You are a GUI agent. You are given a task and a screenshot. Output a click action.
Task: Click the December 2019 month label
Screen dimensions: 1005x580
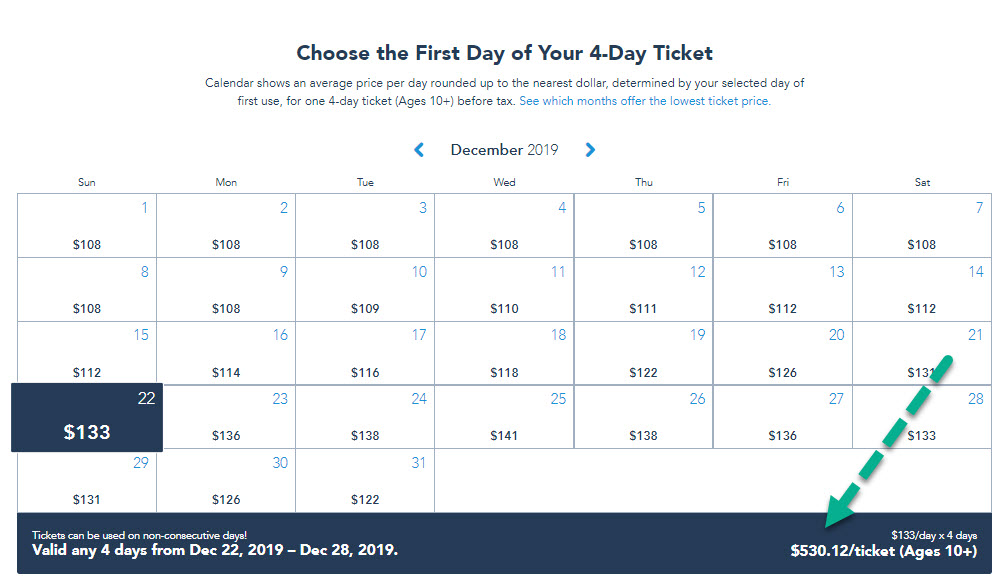tap(504, 150)
